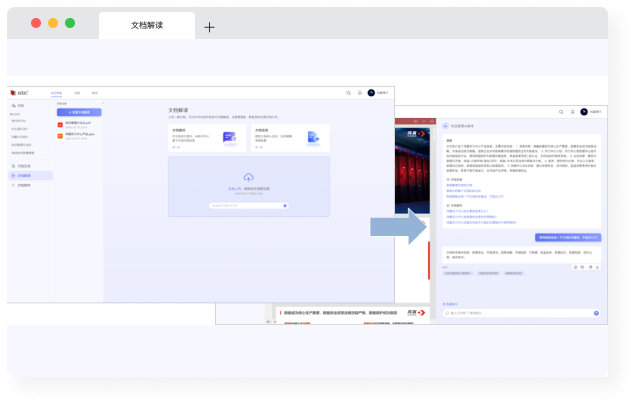Select 文档生成 in the left sidebar

pos(25,165)
